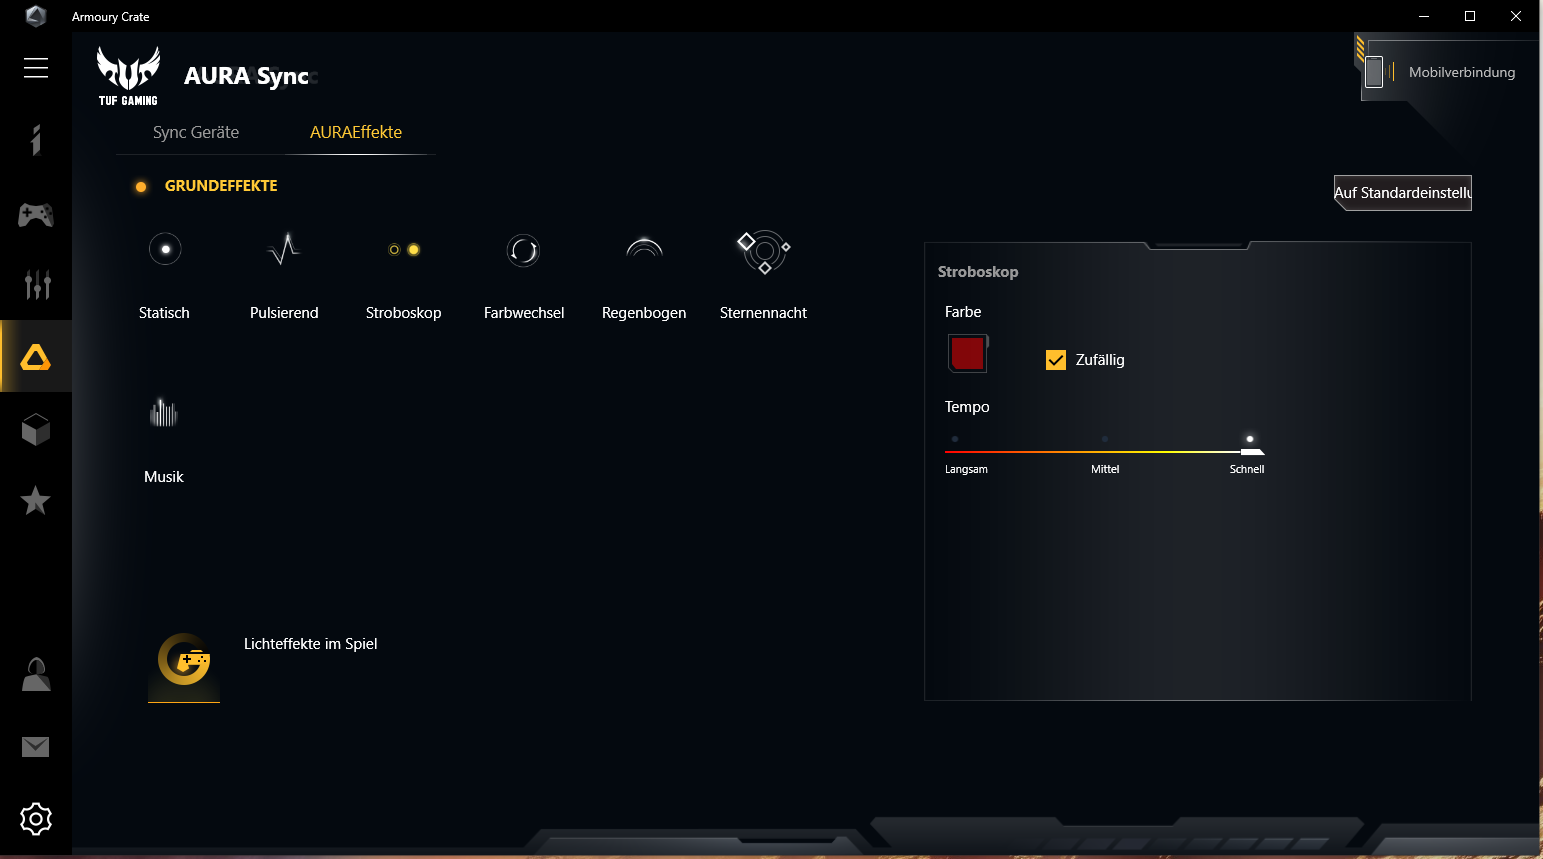
Task: Open the scenario profiles sliders icon
Action: pos(36,285)
